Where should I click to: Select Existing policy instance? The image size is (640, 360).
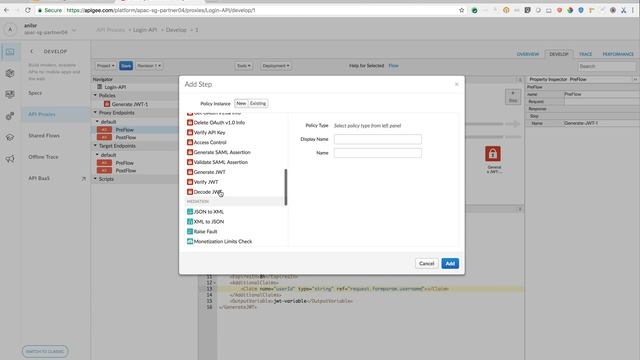[258, 103]
